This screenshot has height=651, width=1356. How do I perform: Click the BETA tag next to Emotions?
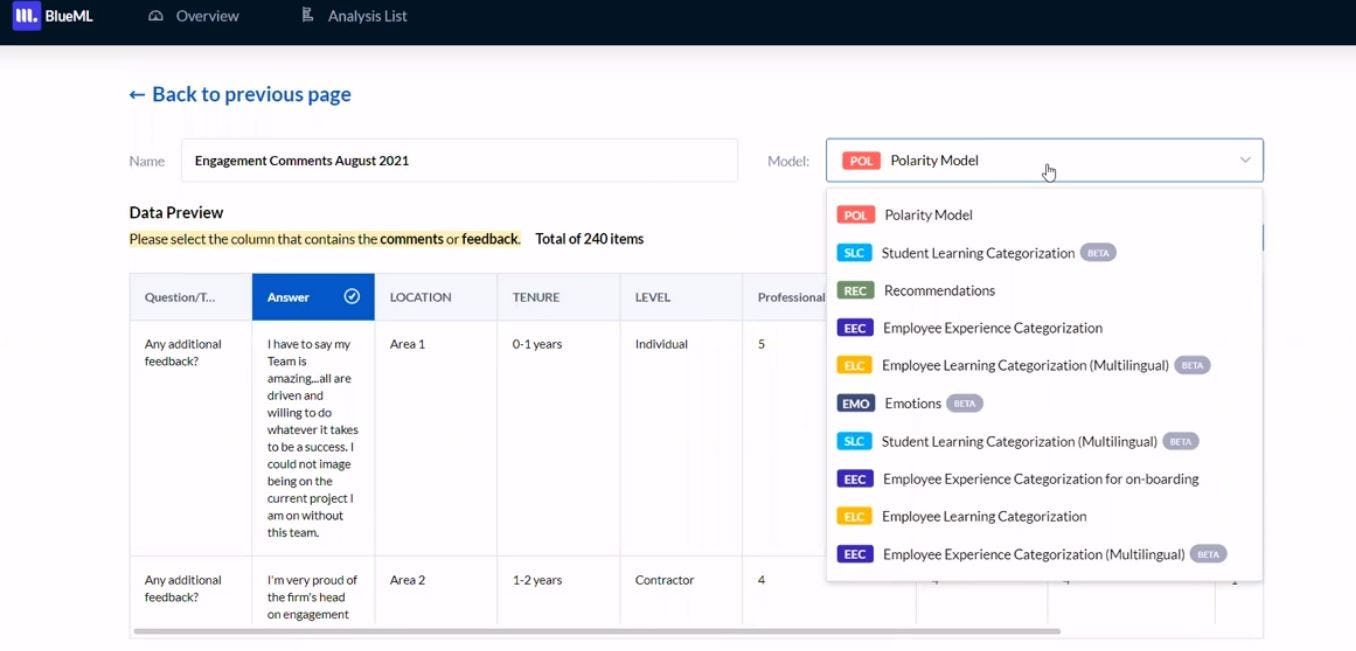coord(965,404)
